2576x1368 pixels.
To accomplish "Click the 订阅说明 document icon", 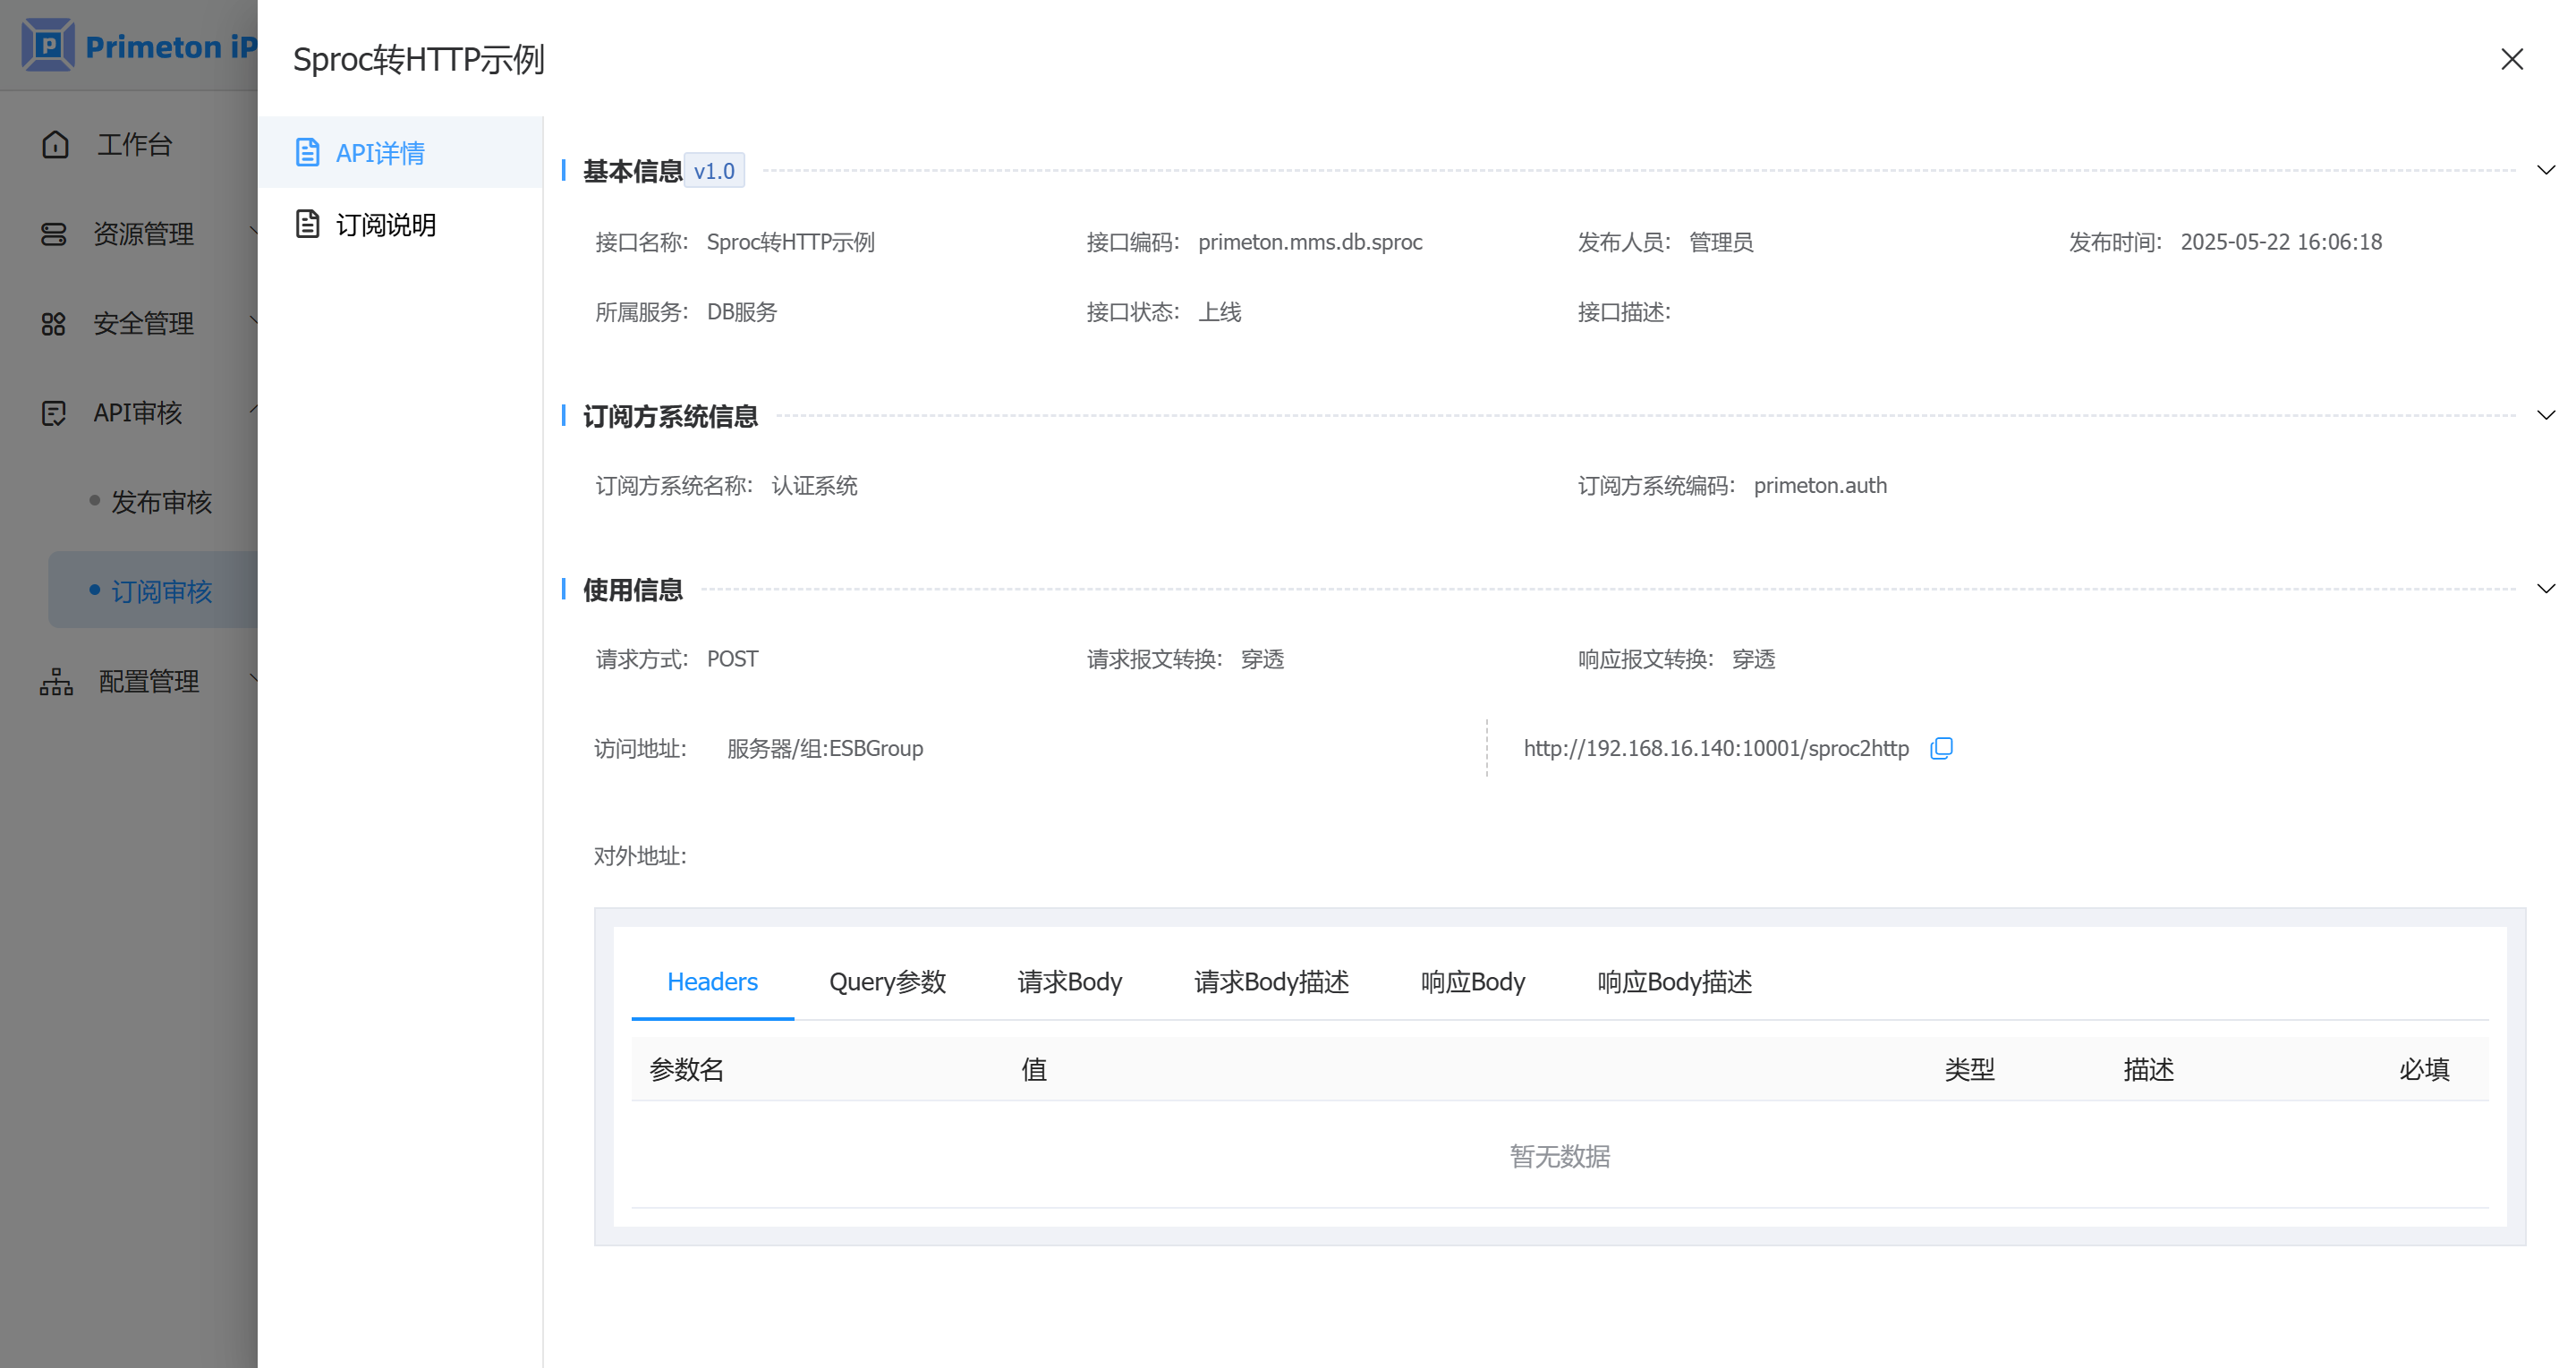I will tap(307, 224).
